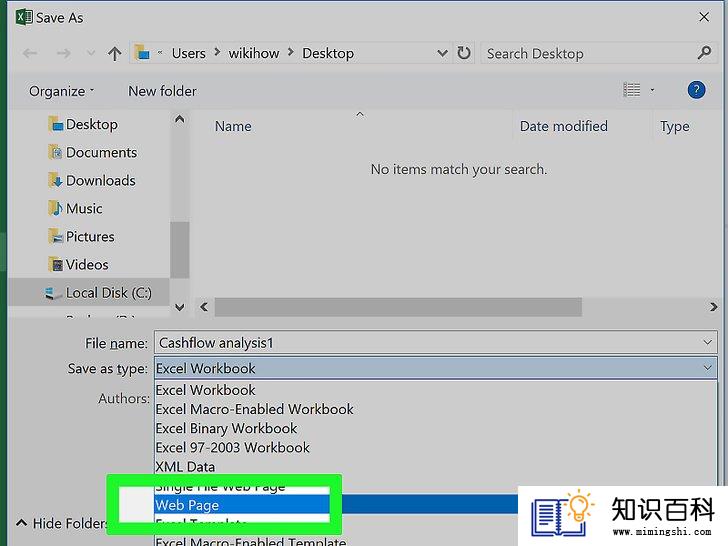
Task: Open the File name dropdown arrow
Action: 708,343
